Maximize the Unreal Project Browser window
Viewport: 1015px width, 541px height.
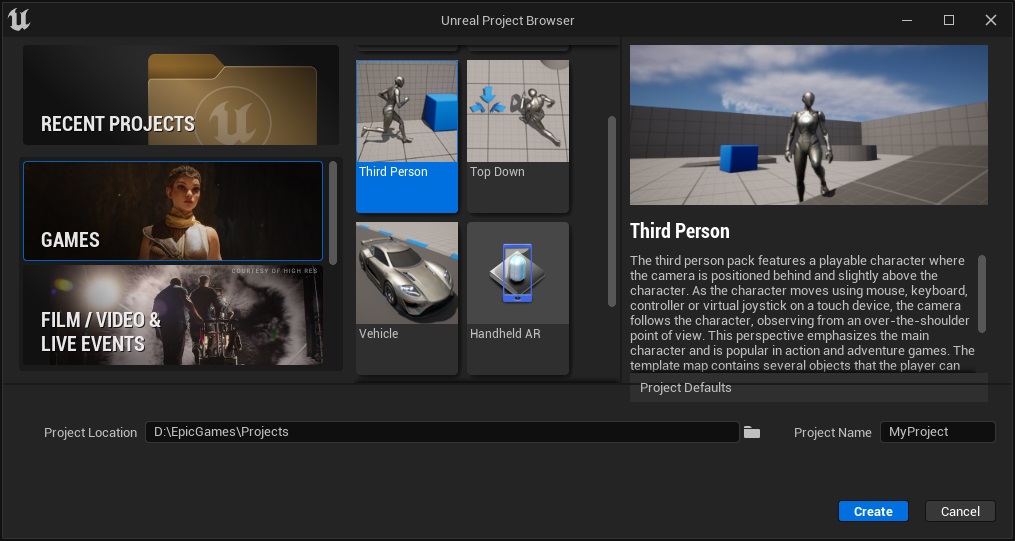[949, 20]
